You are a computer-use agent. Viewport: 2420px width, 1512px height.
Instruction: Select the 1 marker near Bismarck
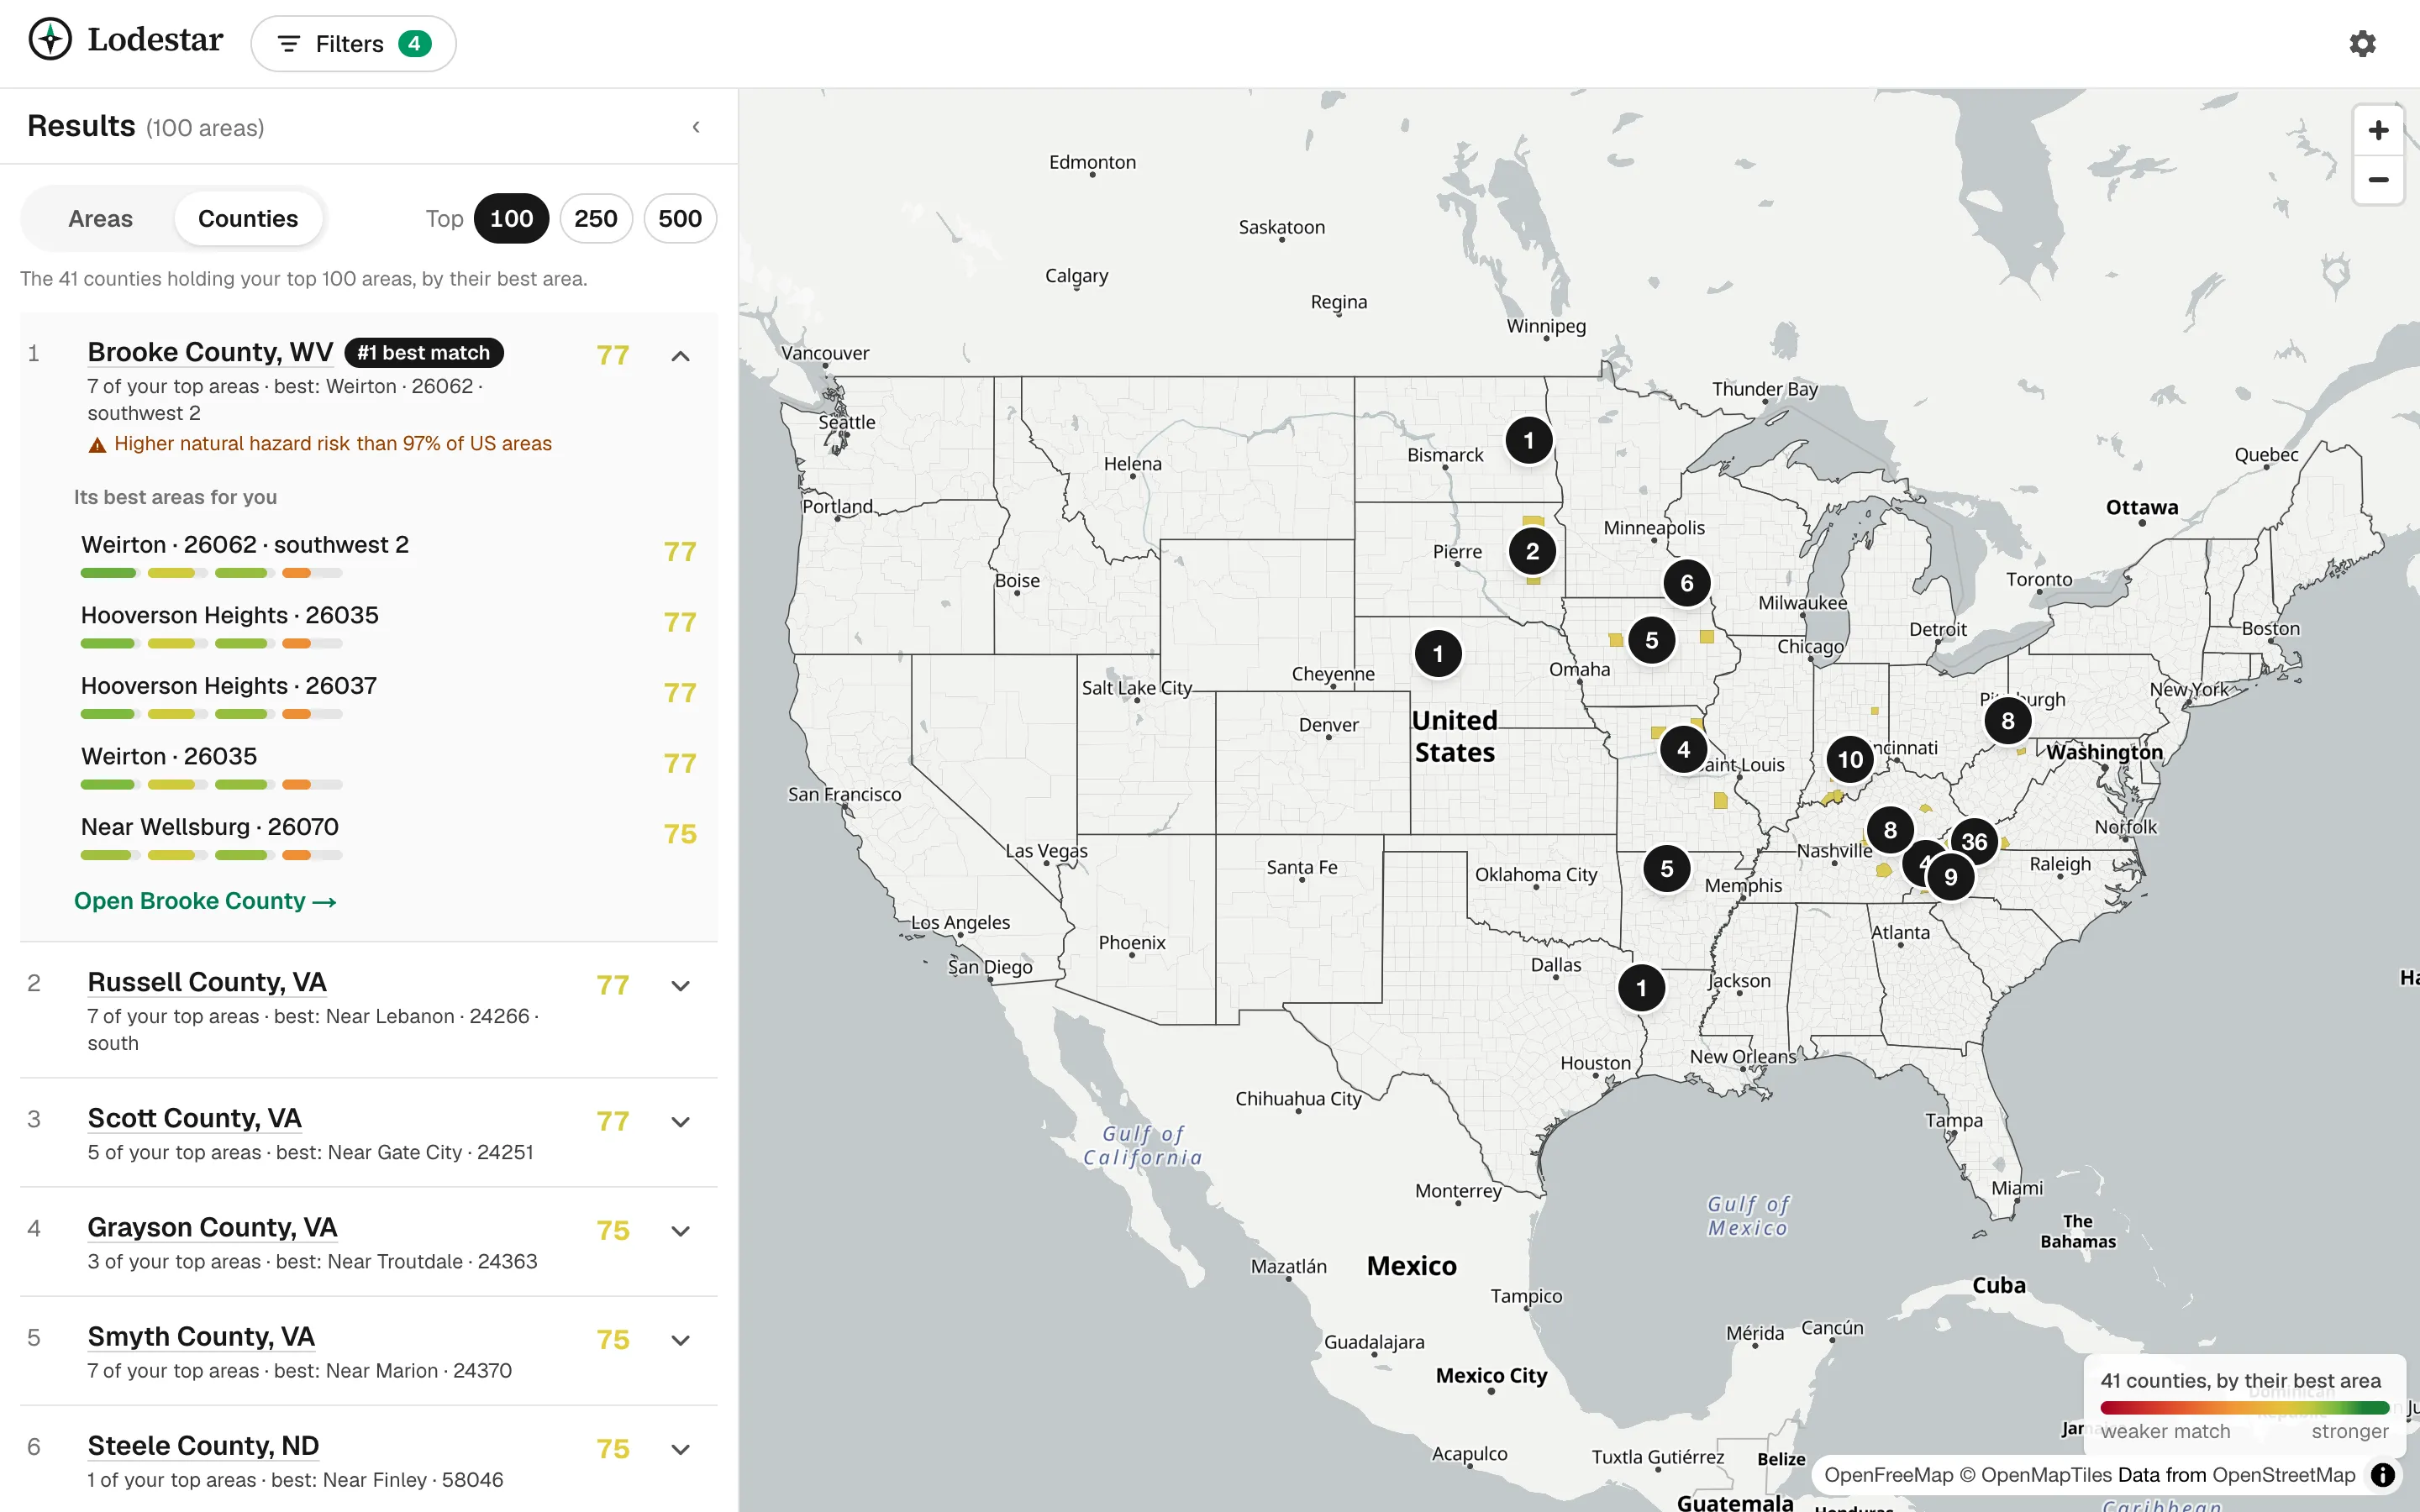1528,440
